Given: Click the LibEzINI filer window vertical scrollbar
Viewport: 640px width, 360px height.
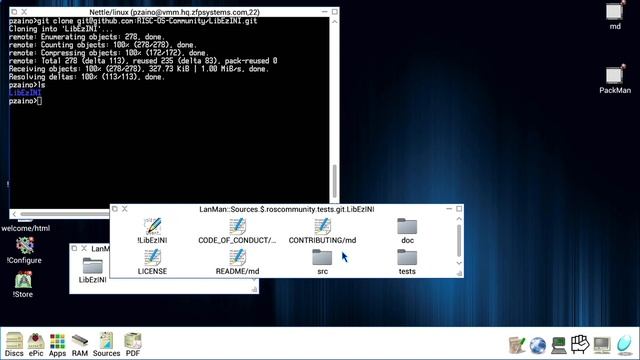Looking at the screenshot, I should pos(459,241).
